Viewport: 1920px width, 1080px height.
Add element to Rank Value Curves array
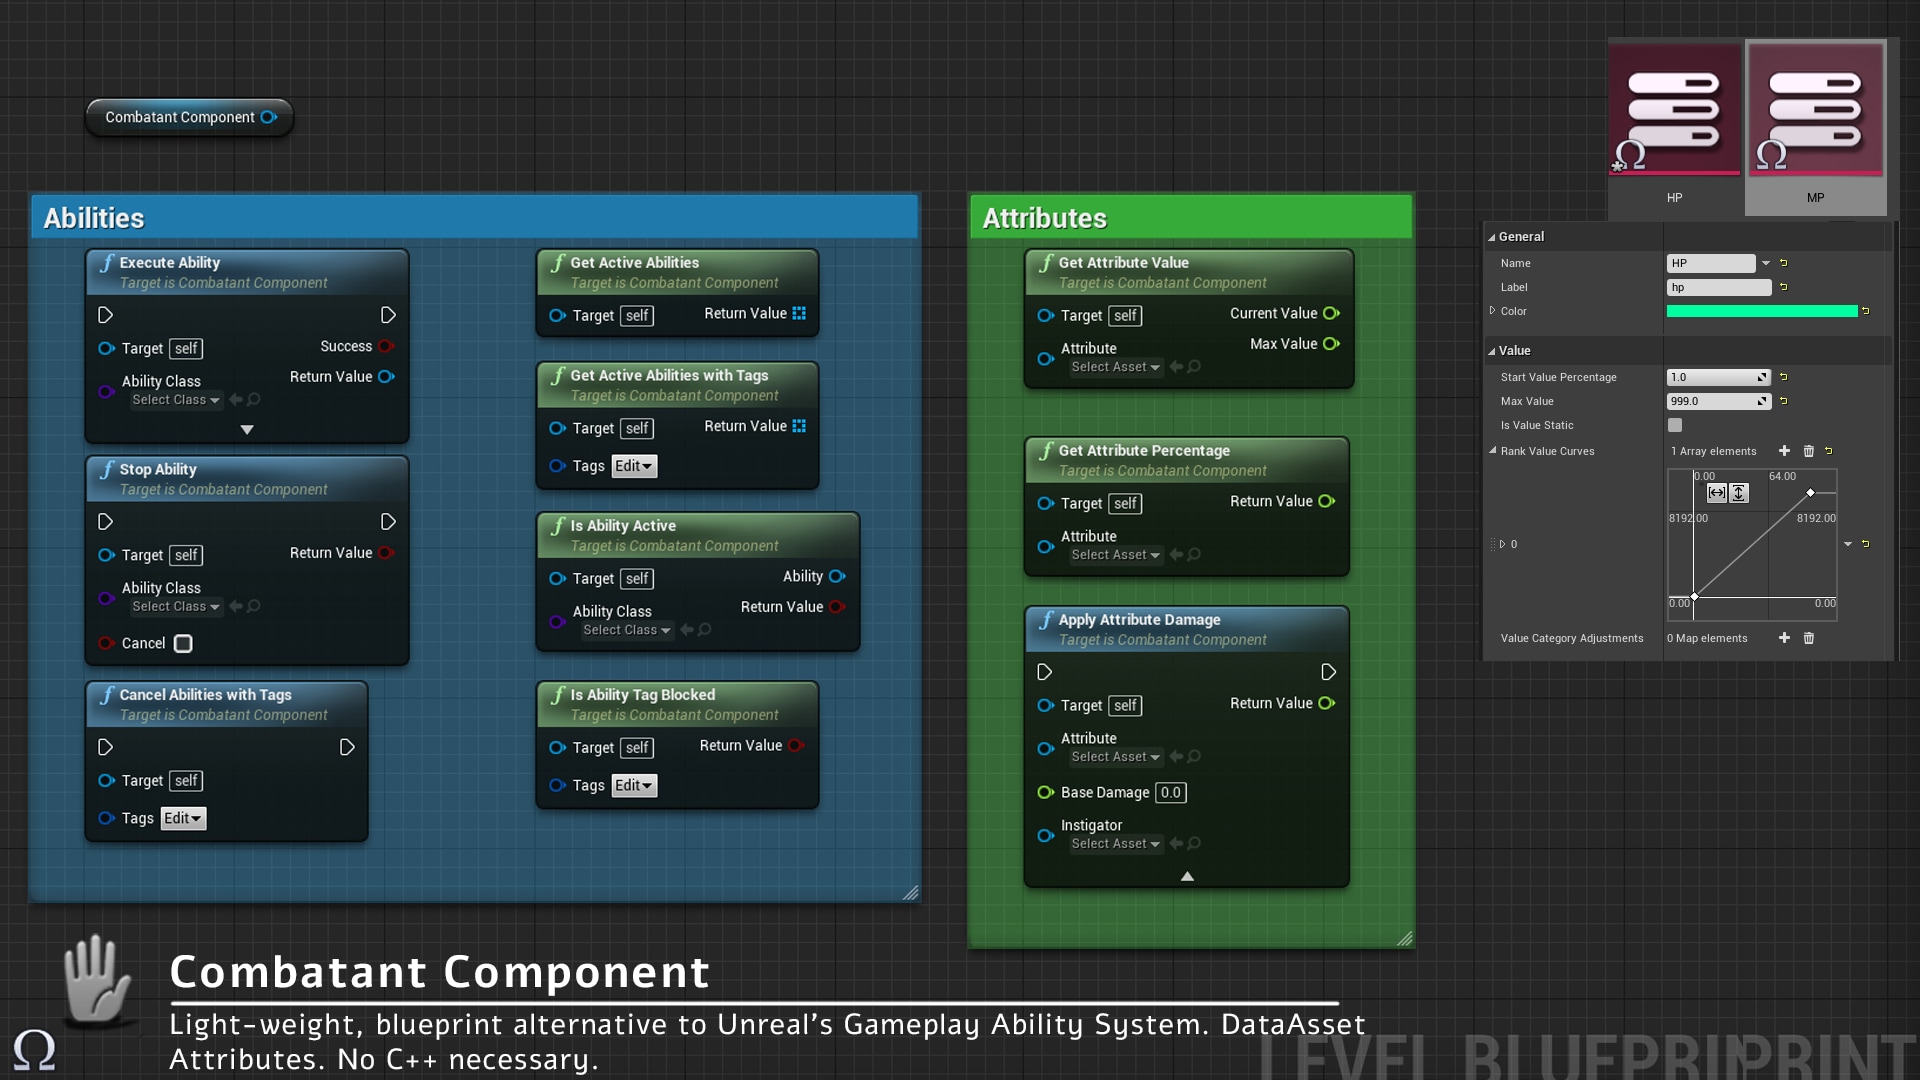coord(1784,451)
